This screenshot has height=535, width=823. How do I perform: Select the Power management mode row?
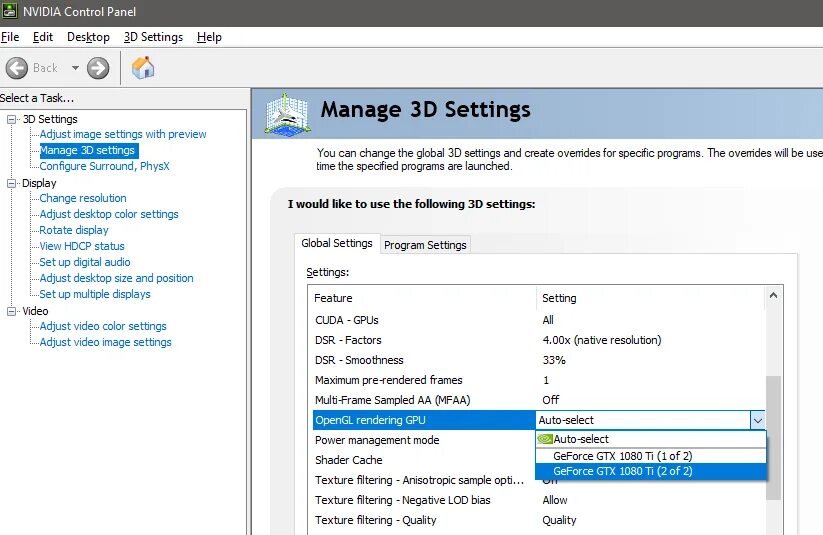377,440
